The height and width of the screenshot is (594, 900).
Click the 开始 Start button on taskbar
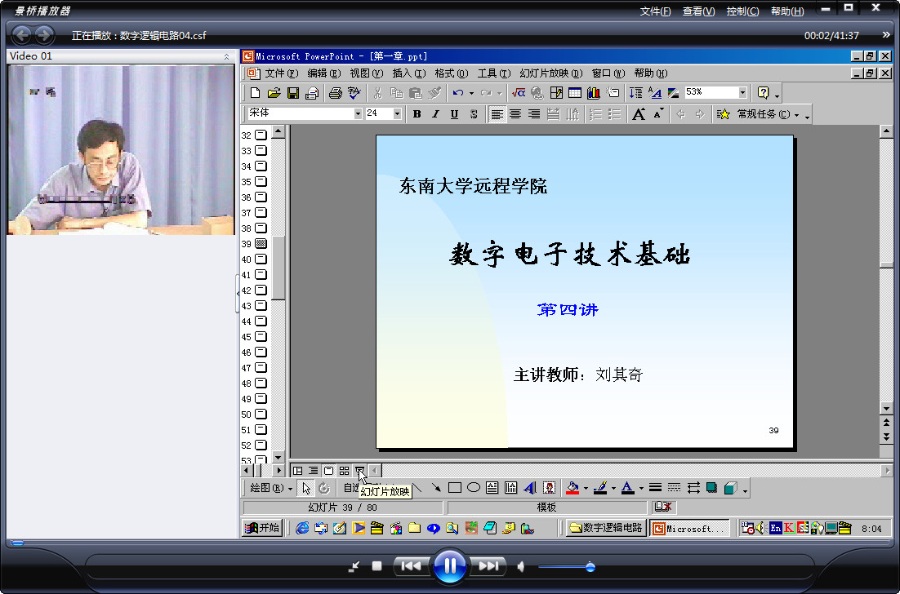point(262,528)
